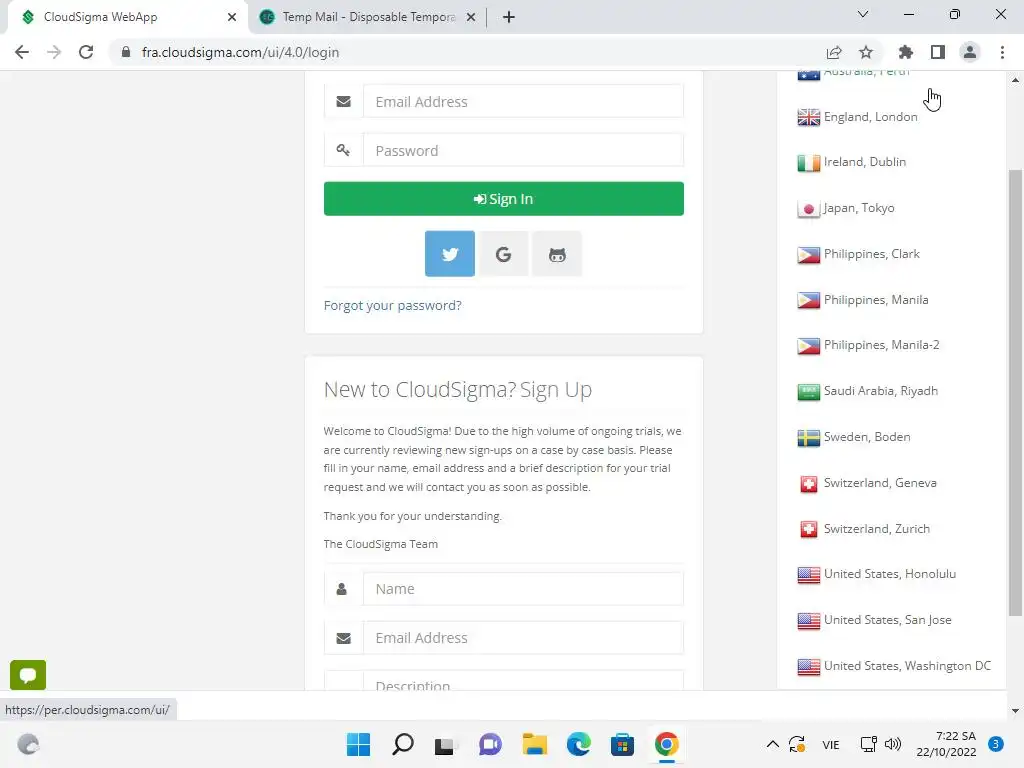Switch to the Temp Mail tab
This screenshot has height=768, width=1024.
click(368, 17)
